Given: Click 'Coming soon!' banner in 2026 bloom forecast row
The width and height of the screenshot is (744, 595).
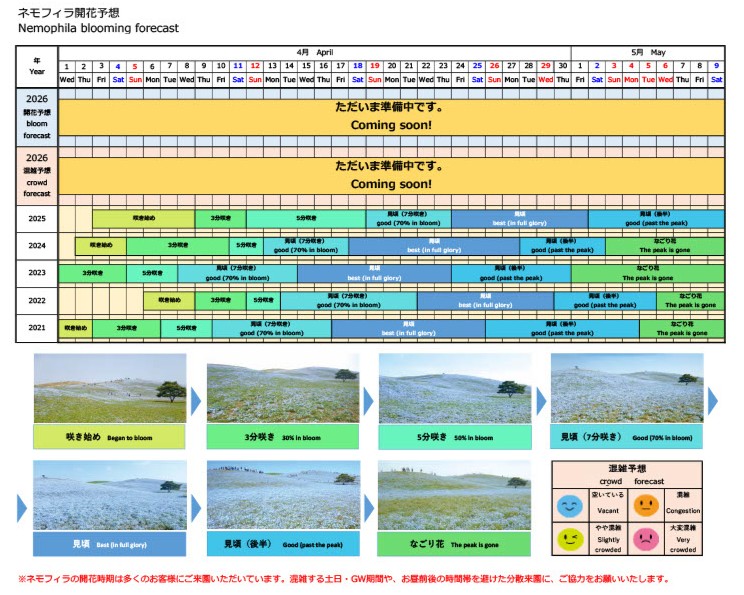Looking at the screenshot, I should click(x=391, y=117).
